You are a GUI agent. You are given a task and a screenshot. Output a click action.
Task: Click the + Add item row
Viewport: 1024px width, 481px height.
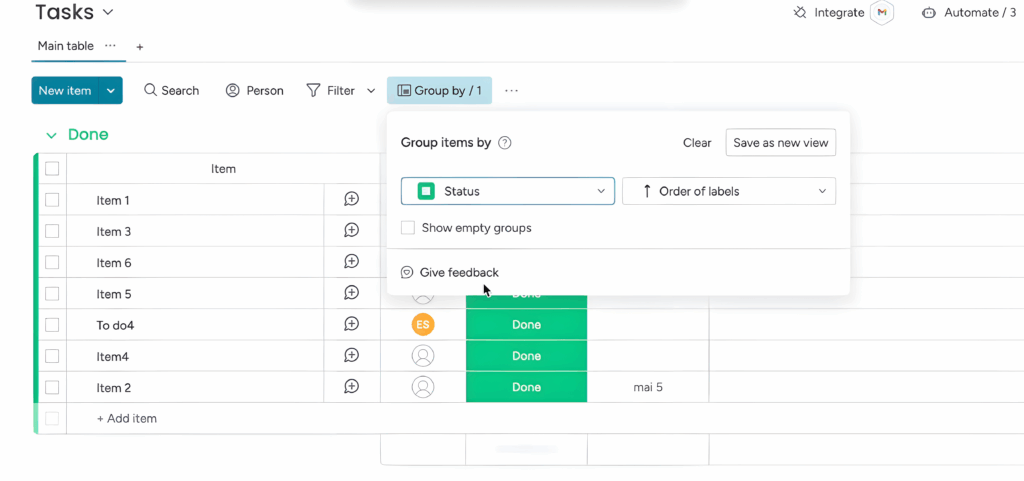(x=127, y=418)
